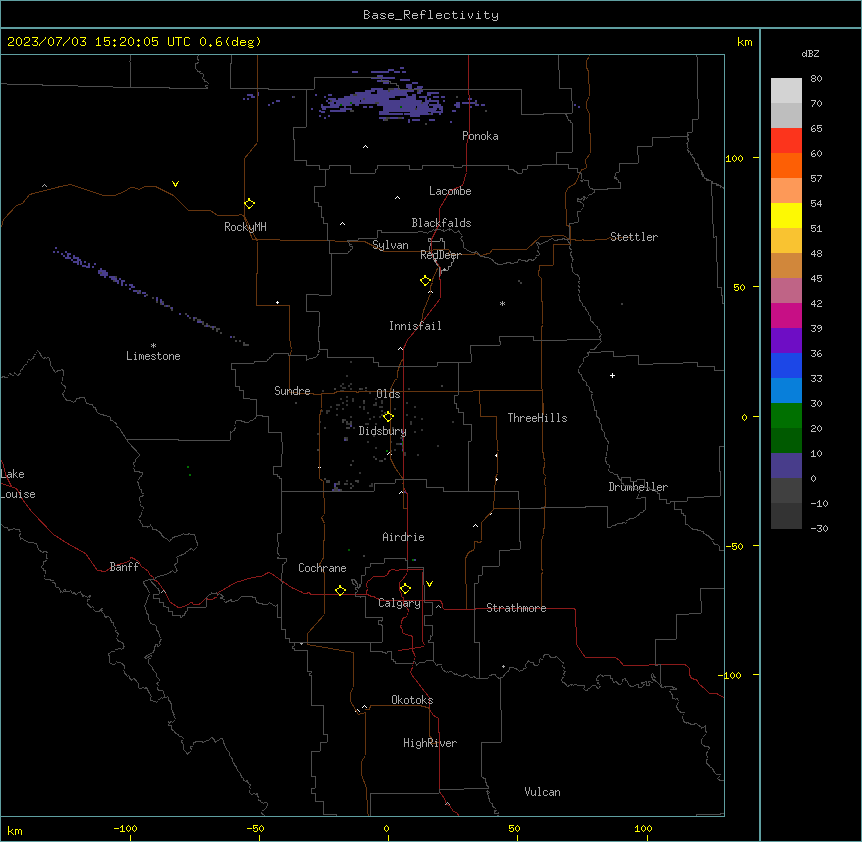Click the Blackfalds town label
Viewport: 862px width, 842px height.
pyautogui.click(x=441, y=223)
